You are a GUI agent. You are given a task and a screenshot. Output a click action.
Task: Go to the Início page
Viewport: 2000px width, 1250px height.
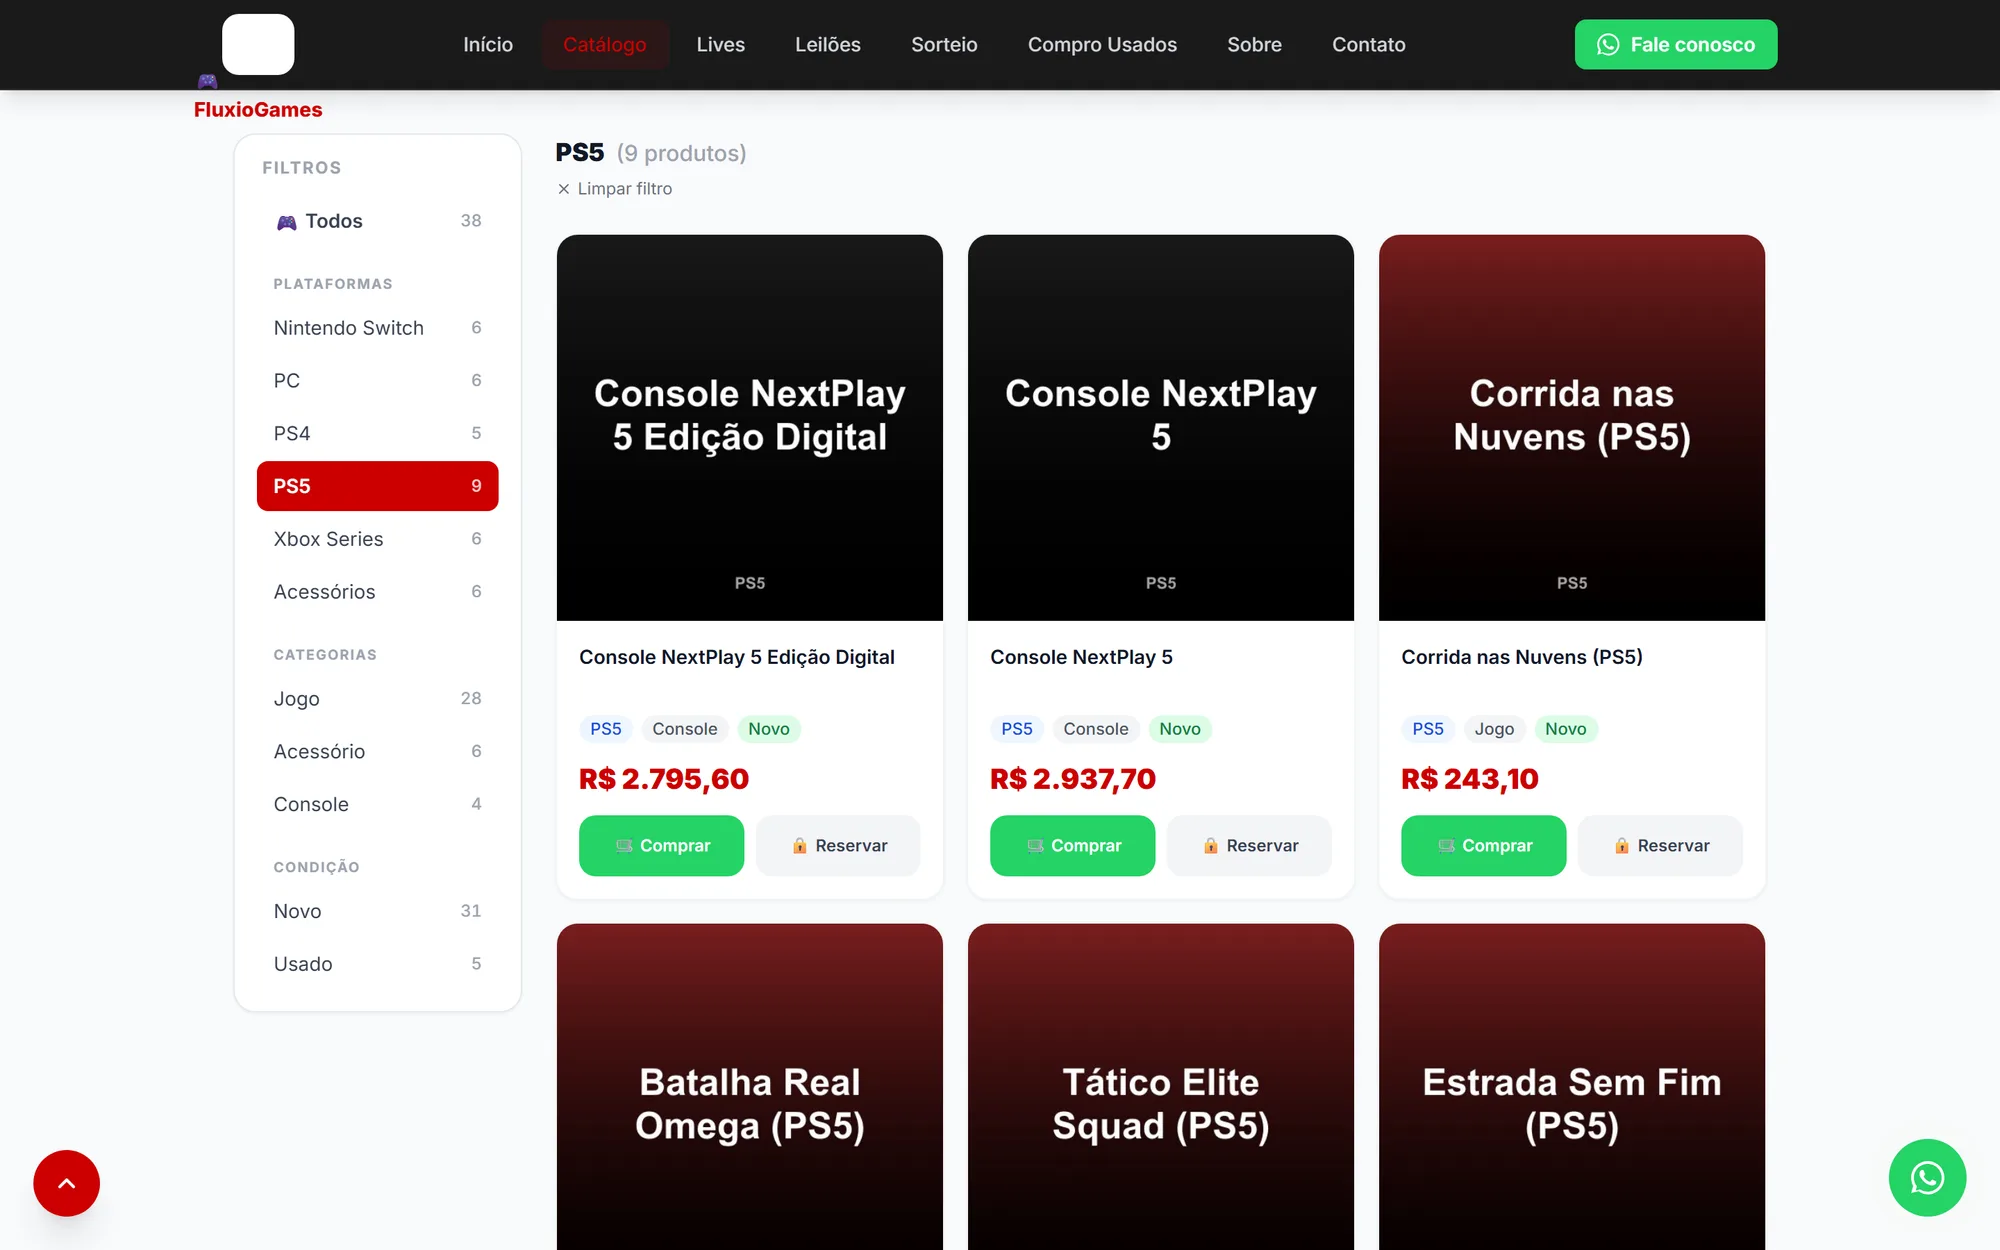click(488, 44)
